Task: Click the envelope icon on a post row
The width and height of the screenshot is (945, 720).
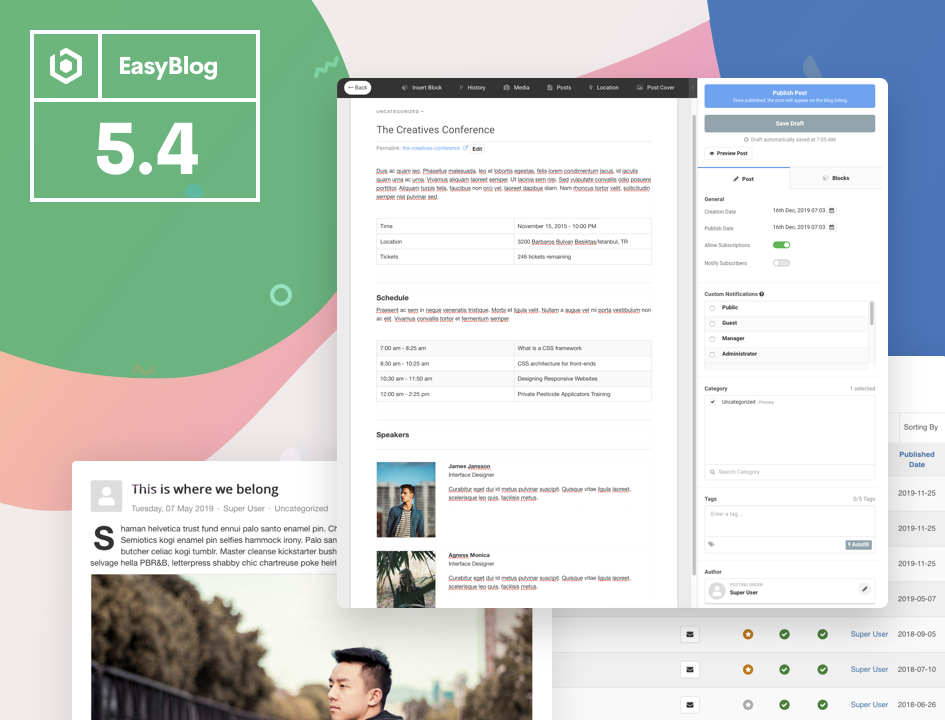Action: click(x=690, y=634)
